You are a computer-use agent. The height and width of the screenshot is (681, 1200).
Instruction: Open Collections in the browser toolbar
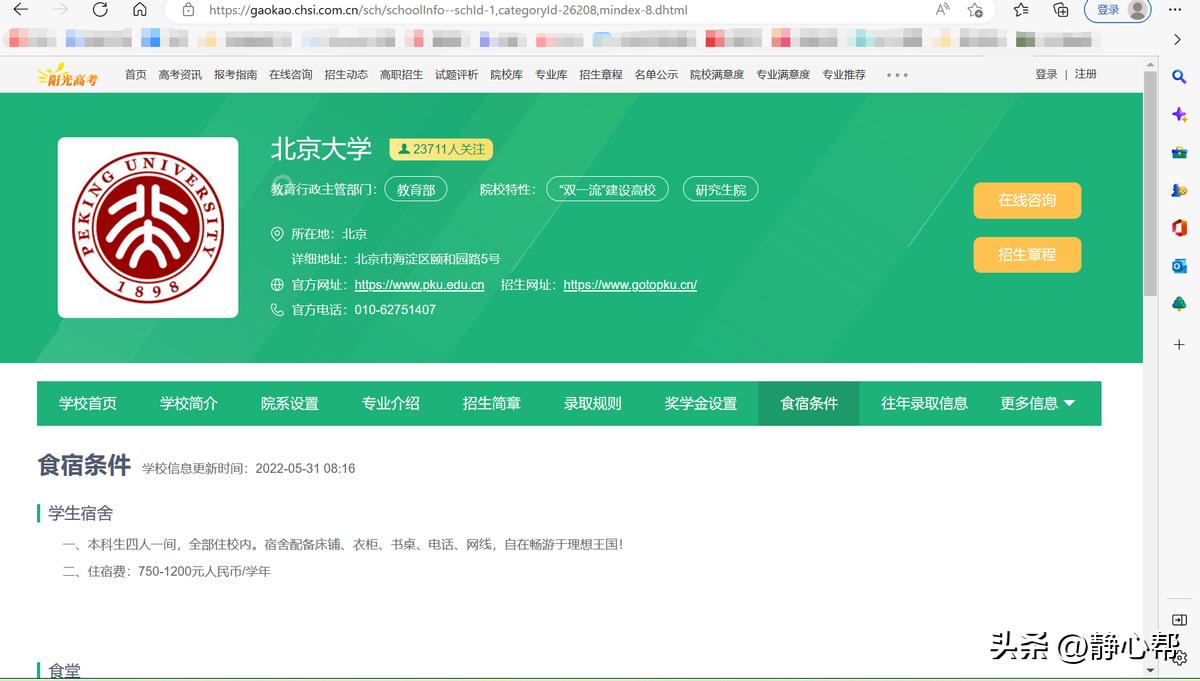tap(1061, 11)
